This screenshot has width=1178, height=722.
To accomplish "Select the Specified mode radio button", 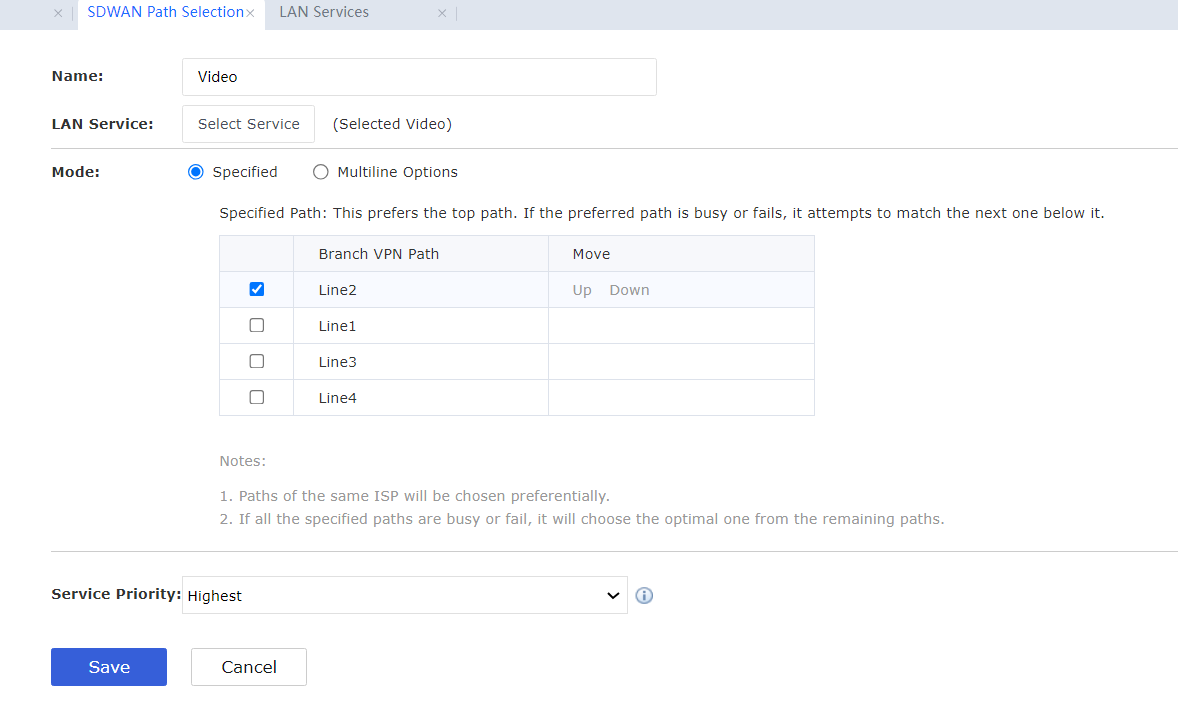I will (x=196, y=172).
